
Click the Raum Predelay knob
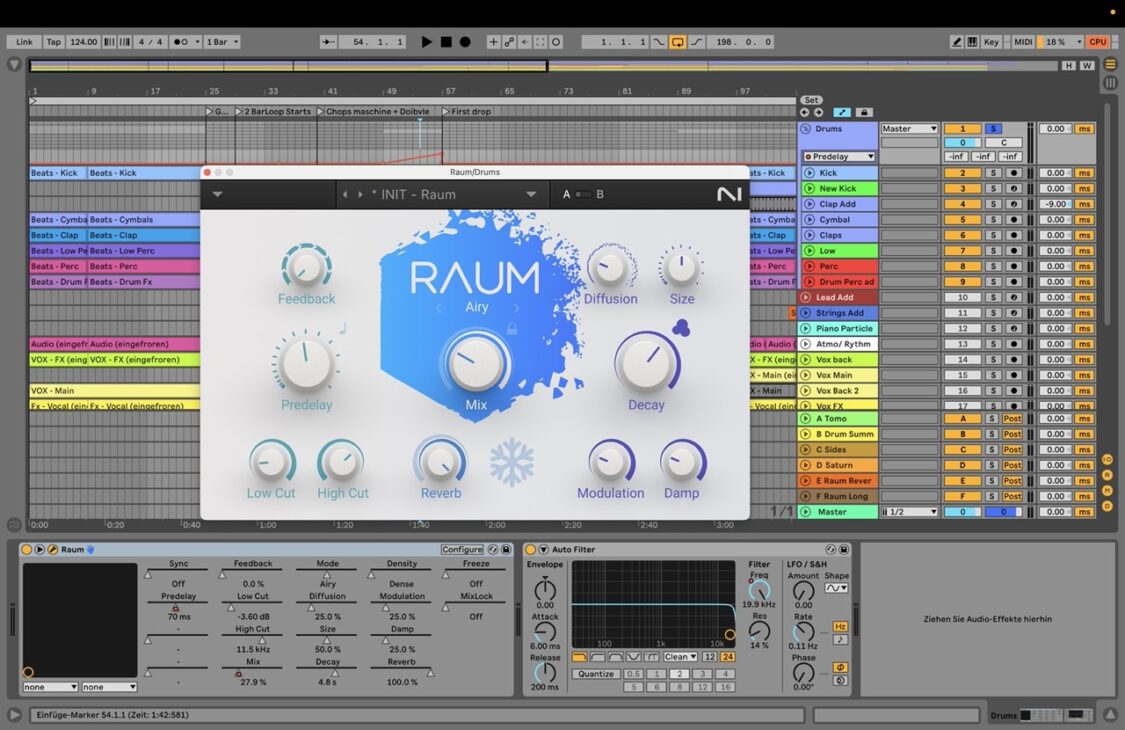[x=306, y=362]
